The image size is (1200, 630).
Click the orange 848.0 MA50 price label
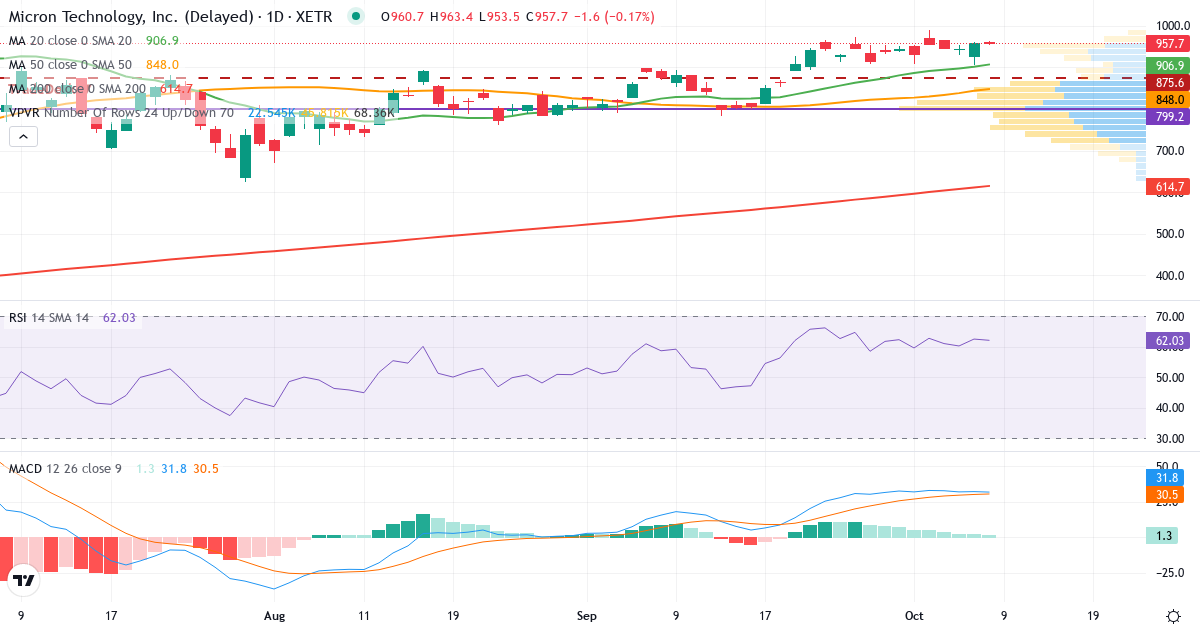point(1169,99)
